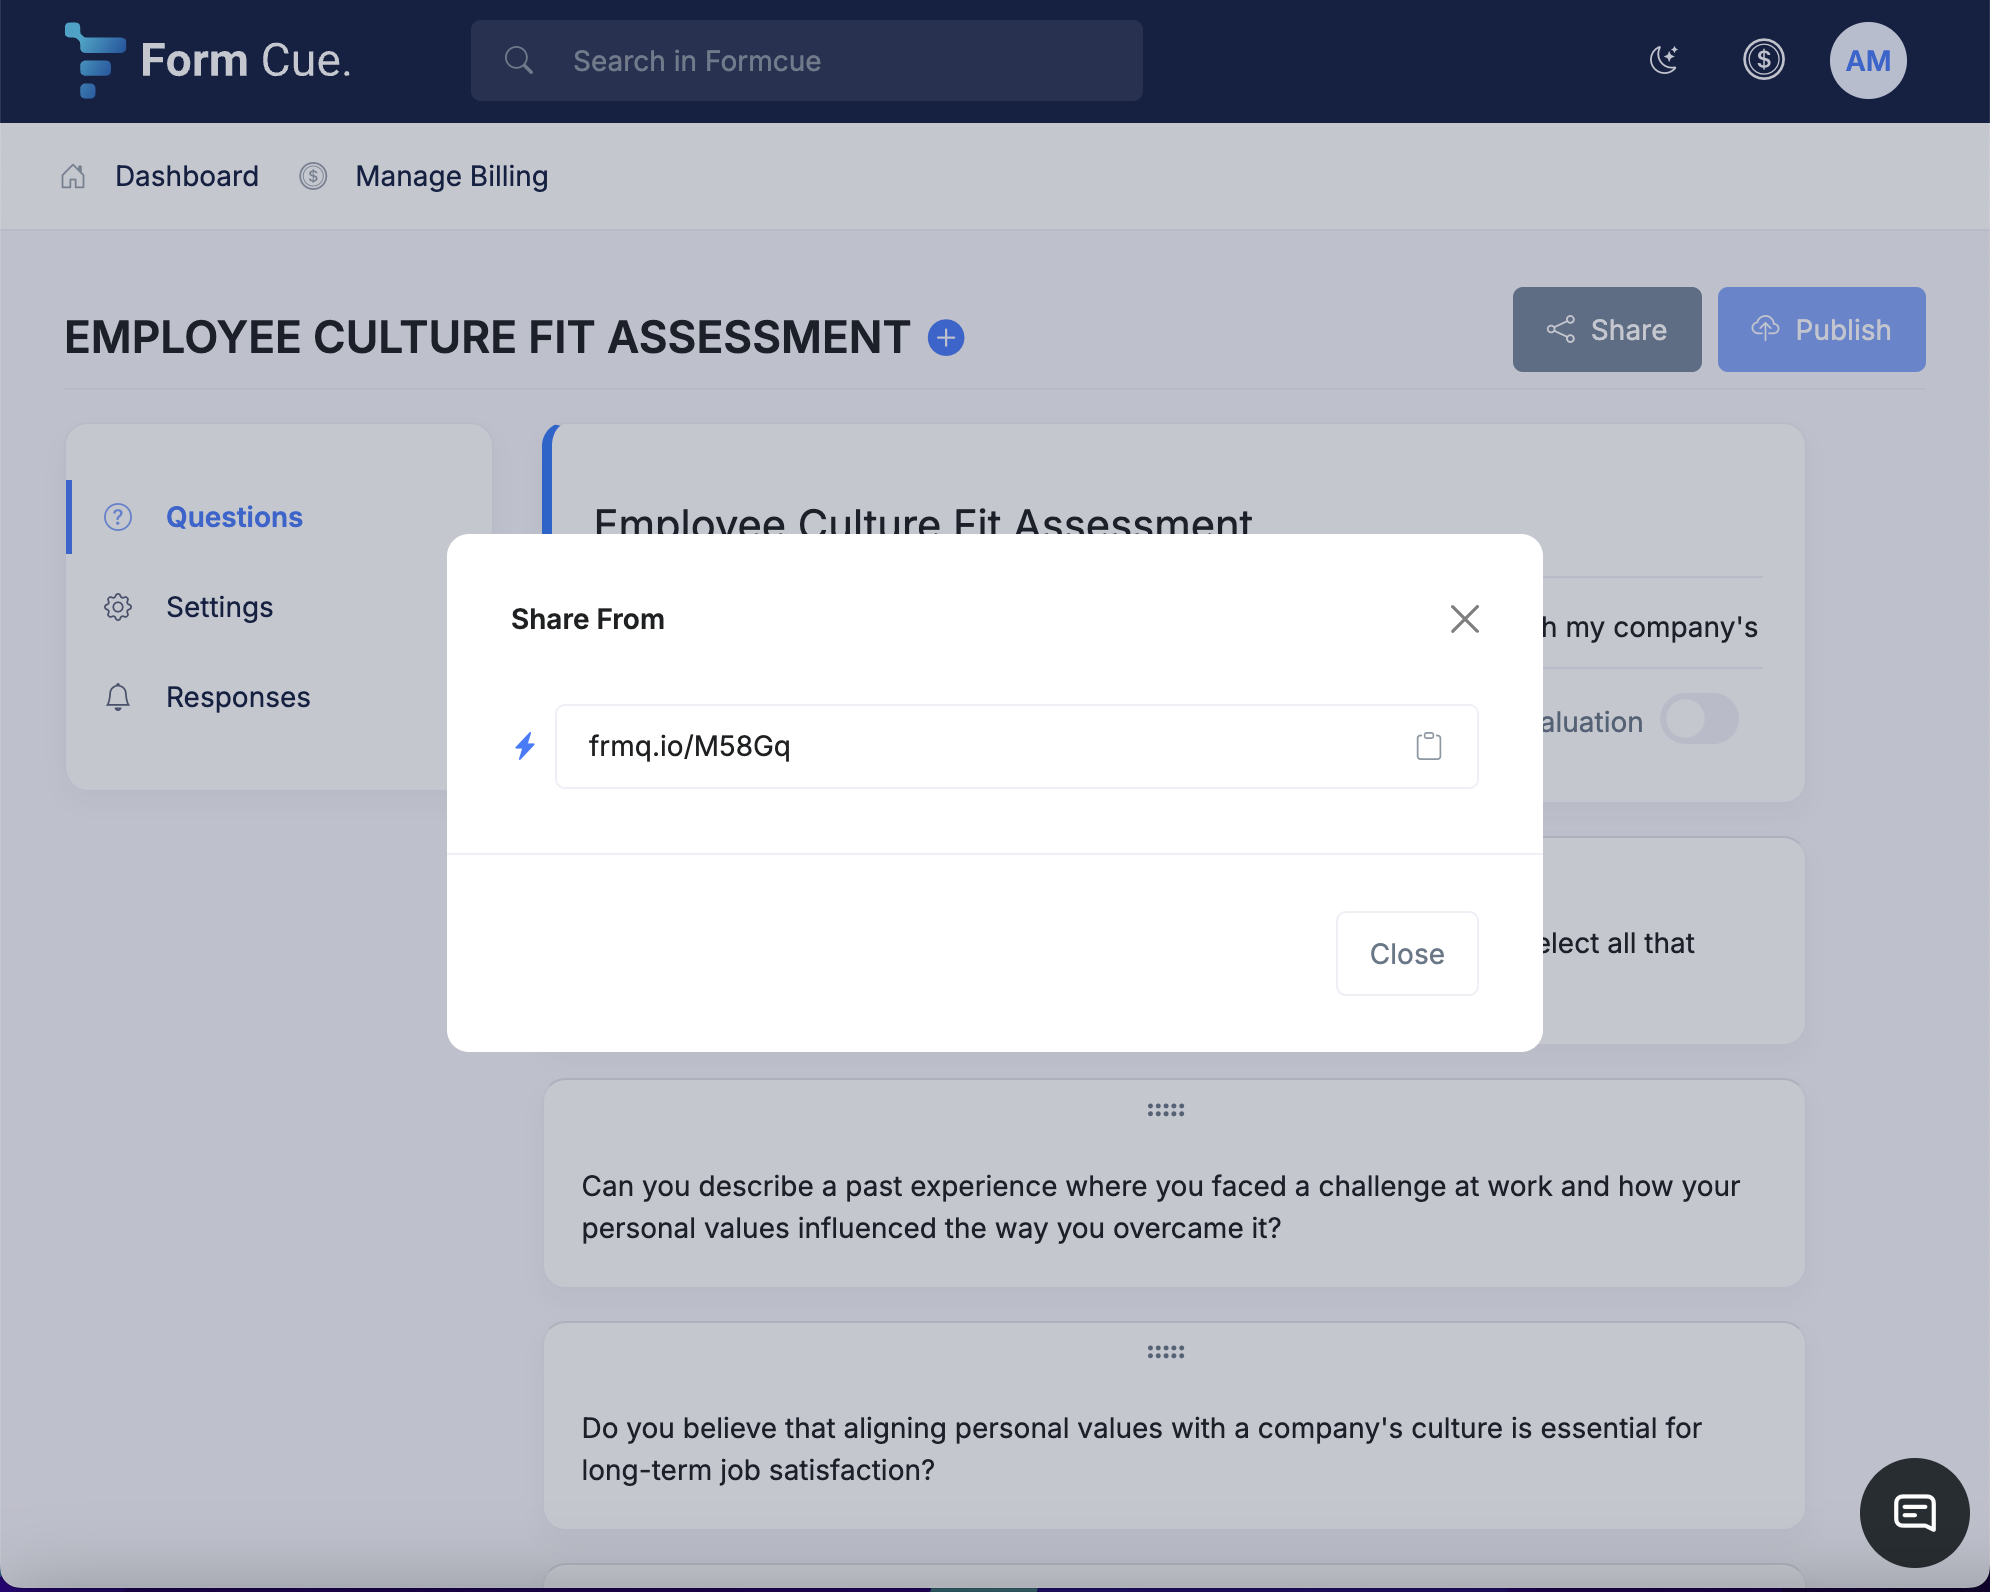Click the blue plus icon beside title
1990x1592 pixels.
pyautogui.click(x=946, y=338)
